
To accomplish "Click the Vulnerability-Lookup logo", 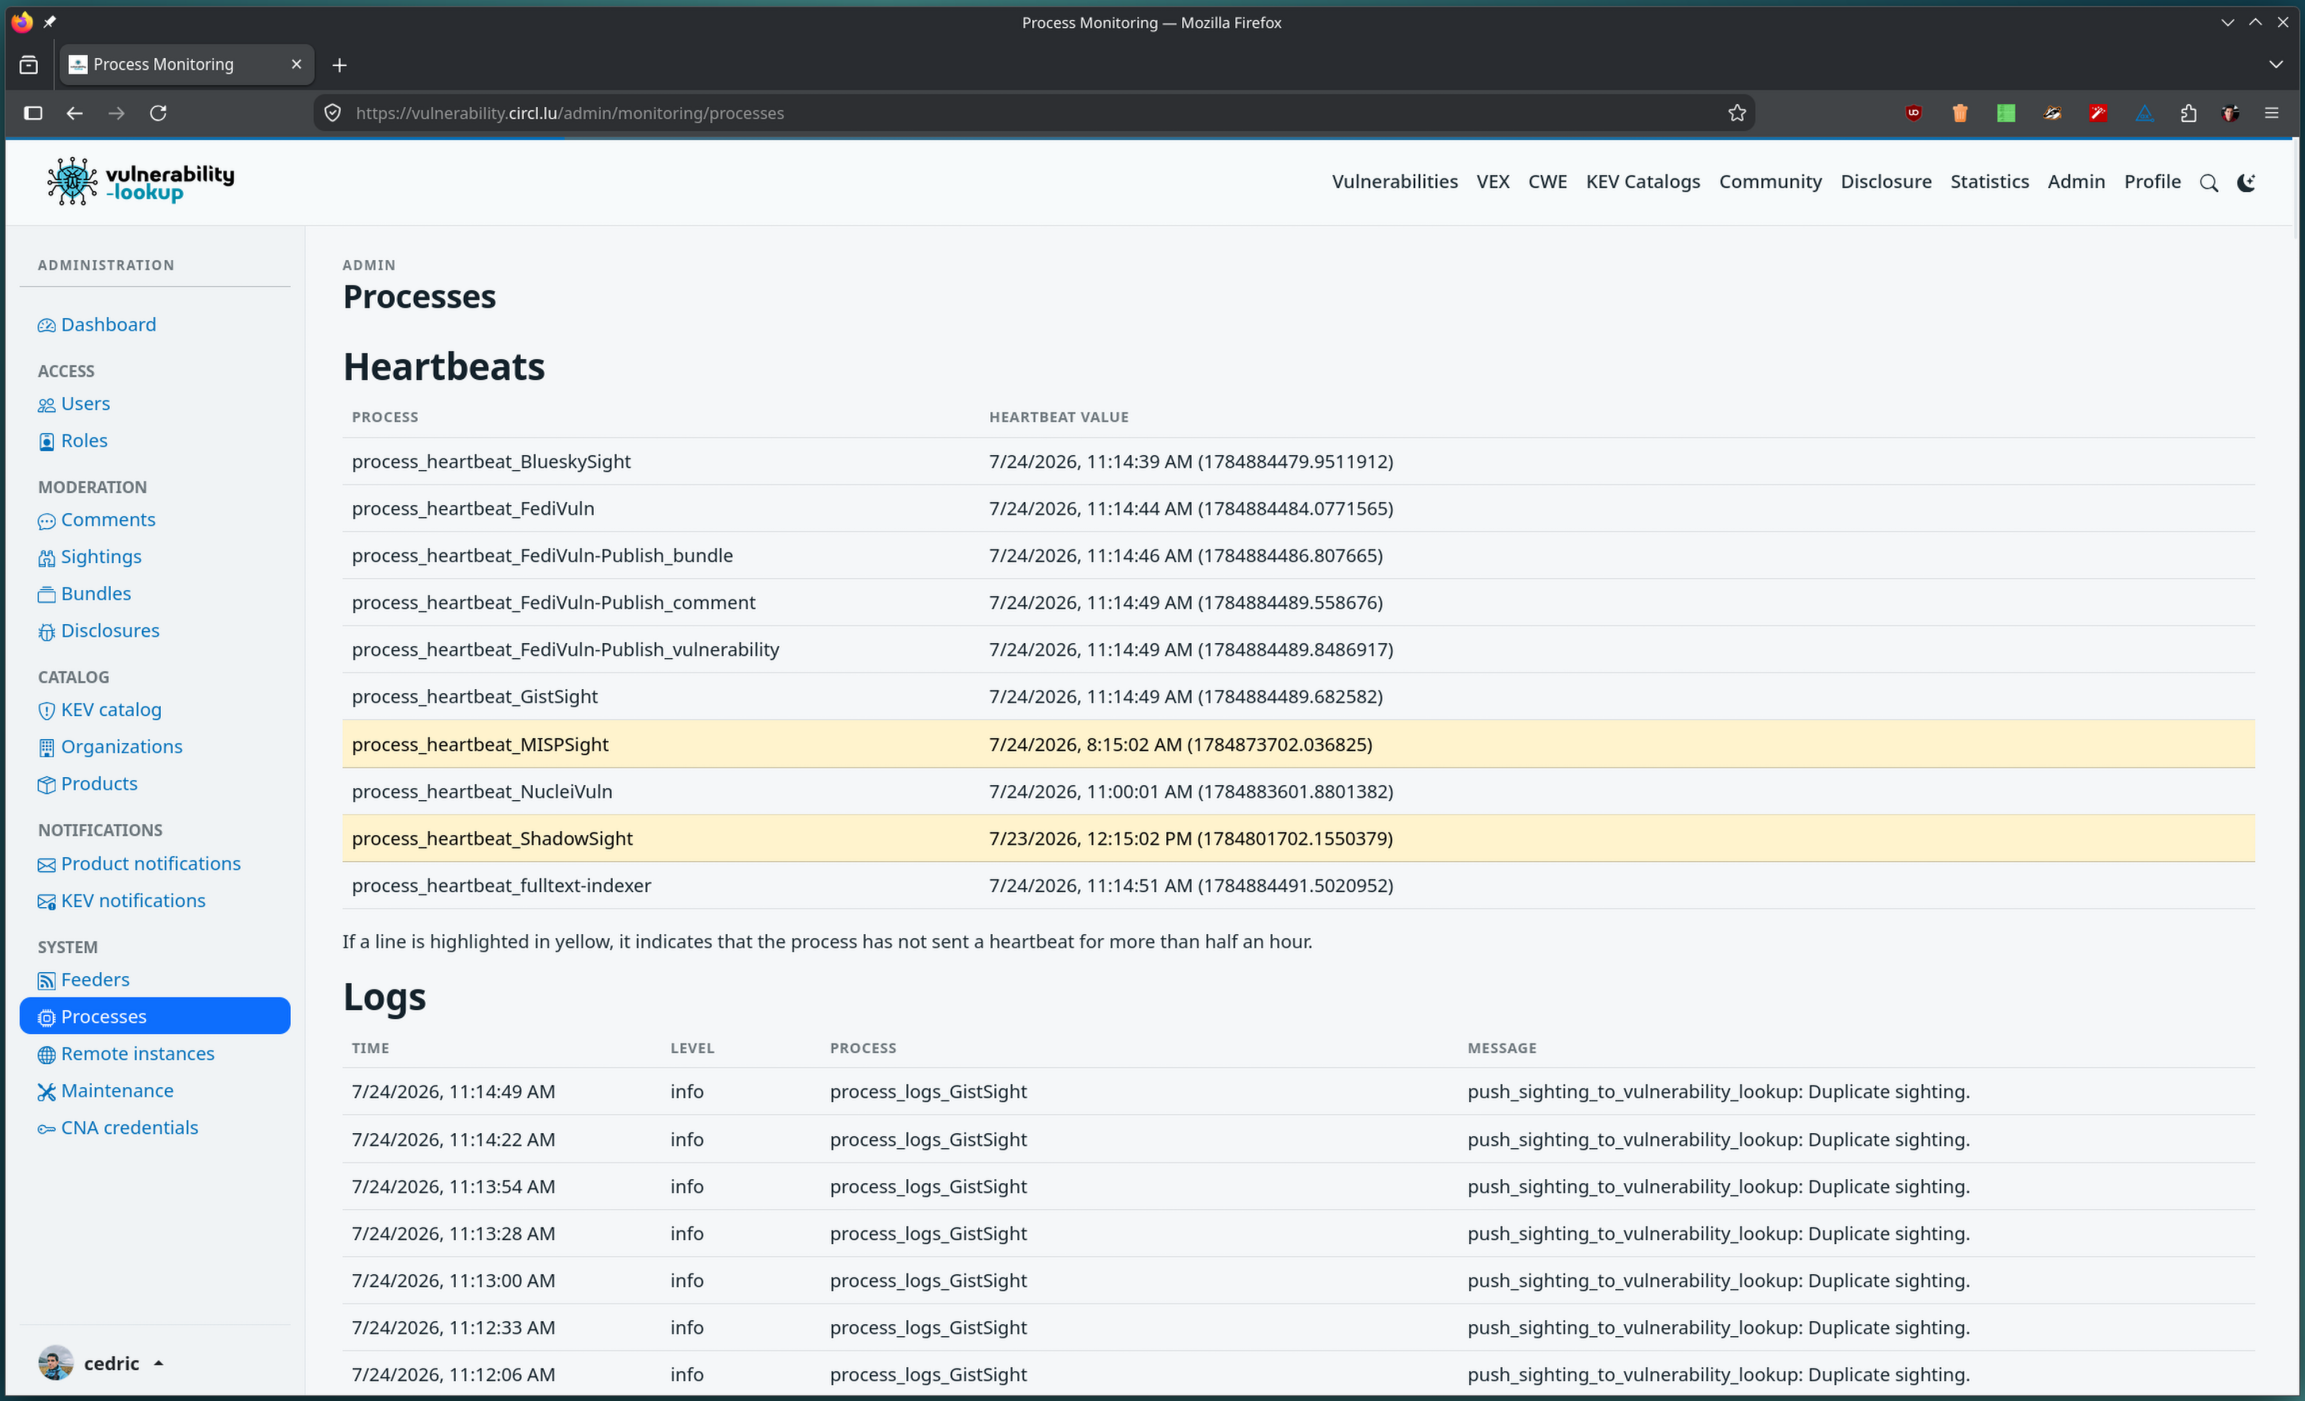I will pyautogui.click(x=141, y=181).
